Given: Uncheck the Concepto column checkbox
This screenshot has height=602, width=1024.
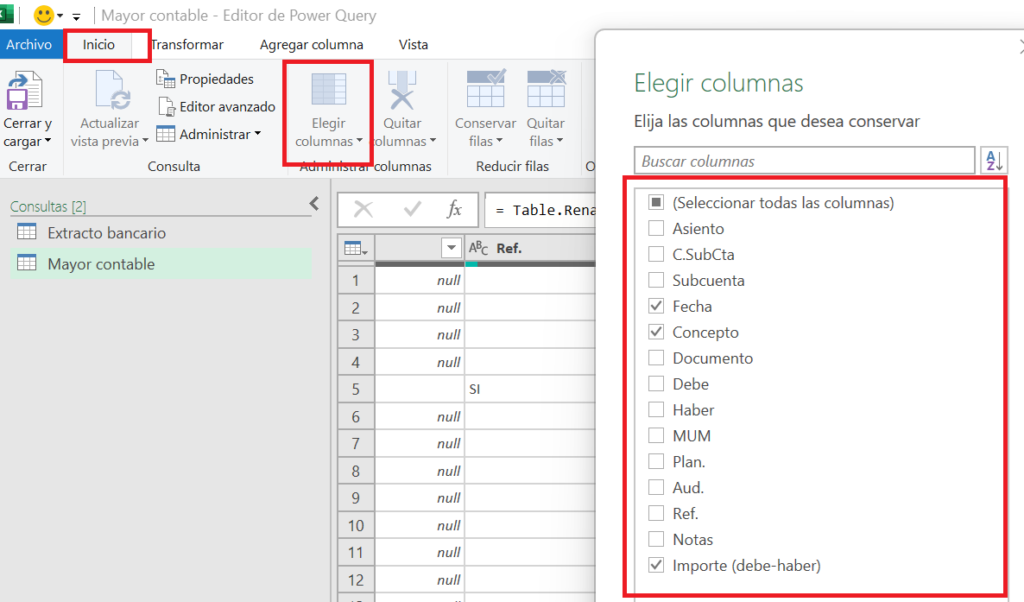Looking at the screenshot, I should [x=656, y=332].
